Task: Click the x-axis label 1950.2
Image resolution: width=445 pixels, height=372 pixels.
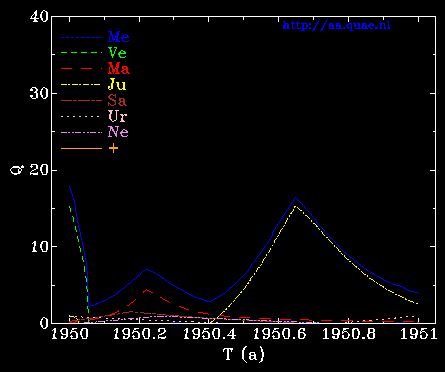Action: click(140, 334)
